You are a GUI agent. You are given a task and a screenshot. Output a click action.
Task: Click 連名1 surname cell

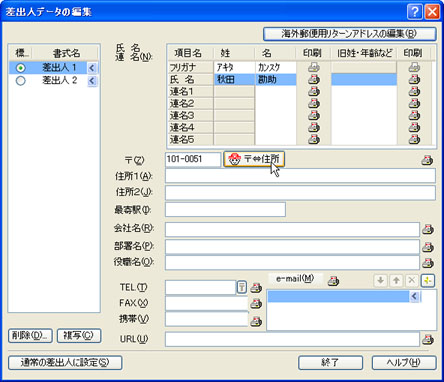point(234,92)
